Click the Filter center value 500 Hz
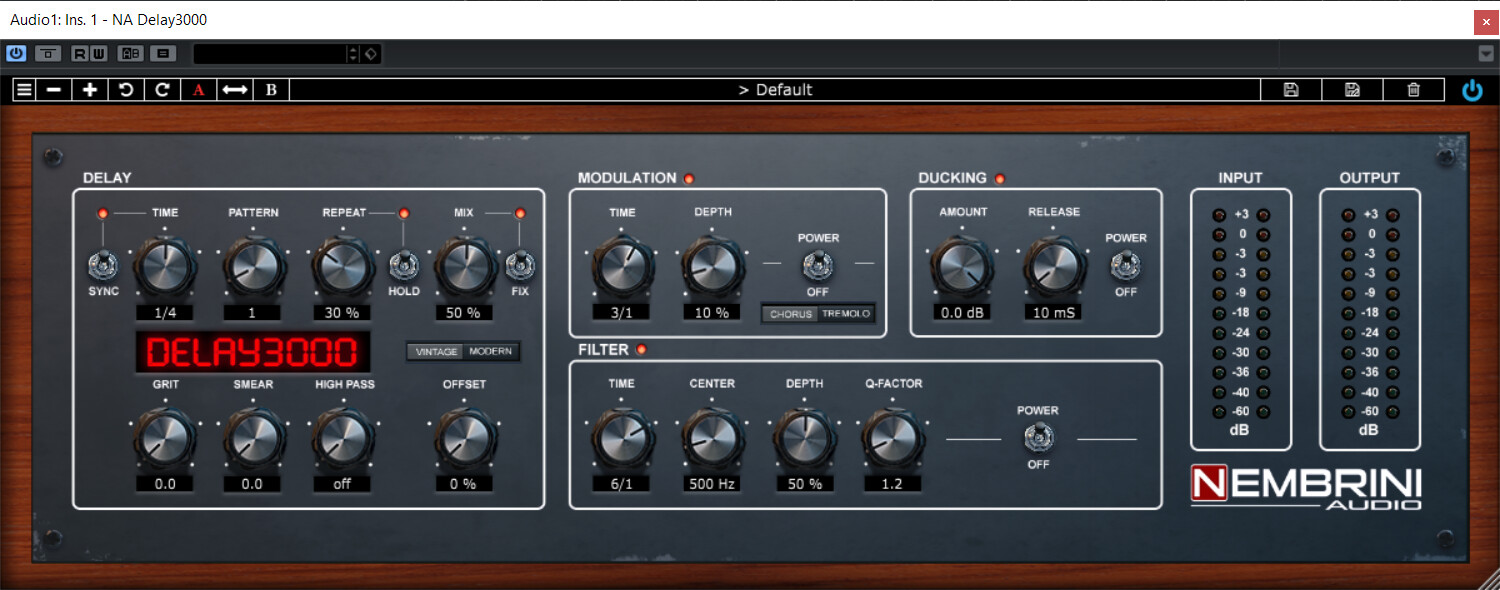This screenshot has height=590, width=1500. pos(712,484)
